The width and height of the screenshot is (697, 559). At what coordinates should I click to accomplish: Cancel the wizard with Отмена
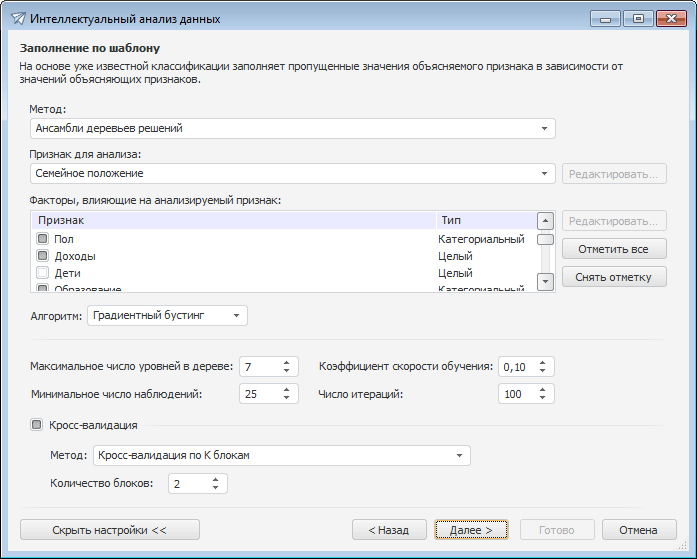638,530
